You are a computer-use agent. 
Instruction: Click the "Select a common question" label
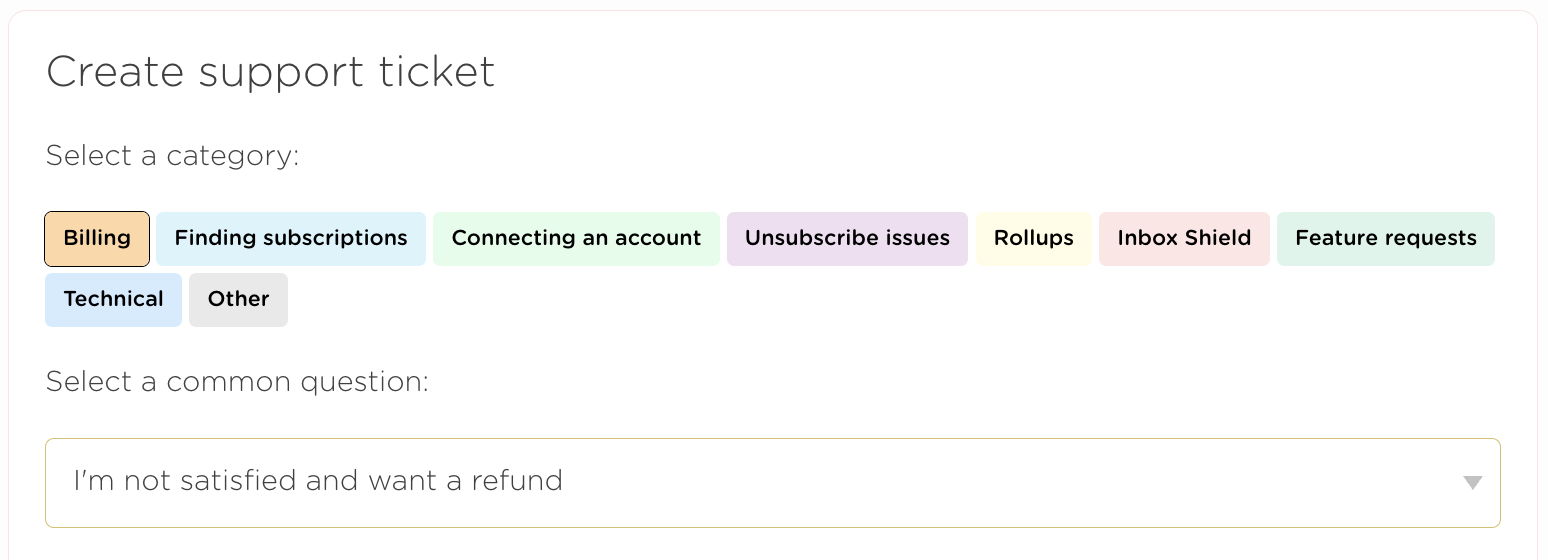pos(237,382)
